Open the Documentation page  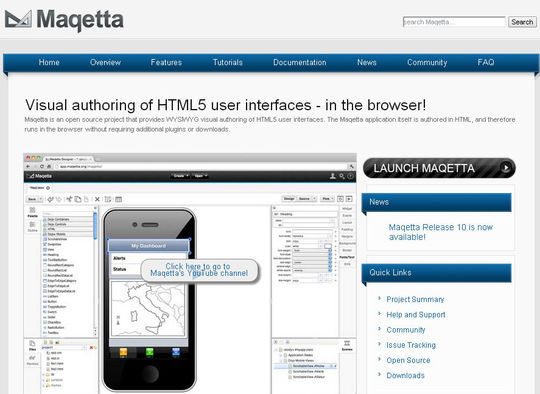coord(300,62)
